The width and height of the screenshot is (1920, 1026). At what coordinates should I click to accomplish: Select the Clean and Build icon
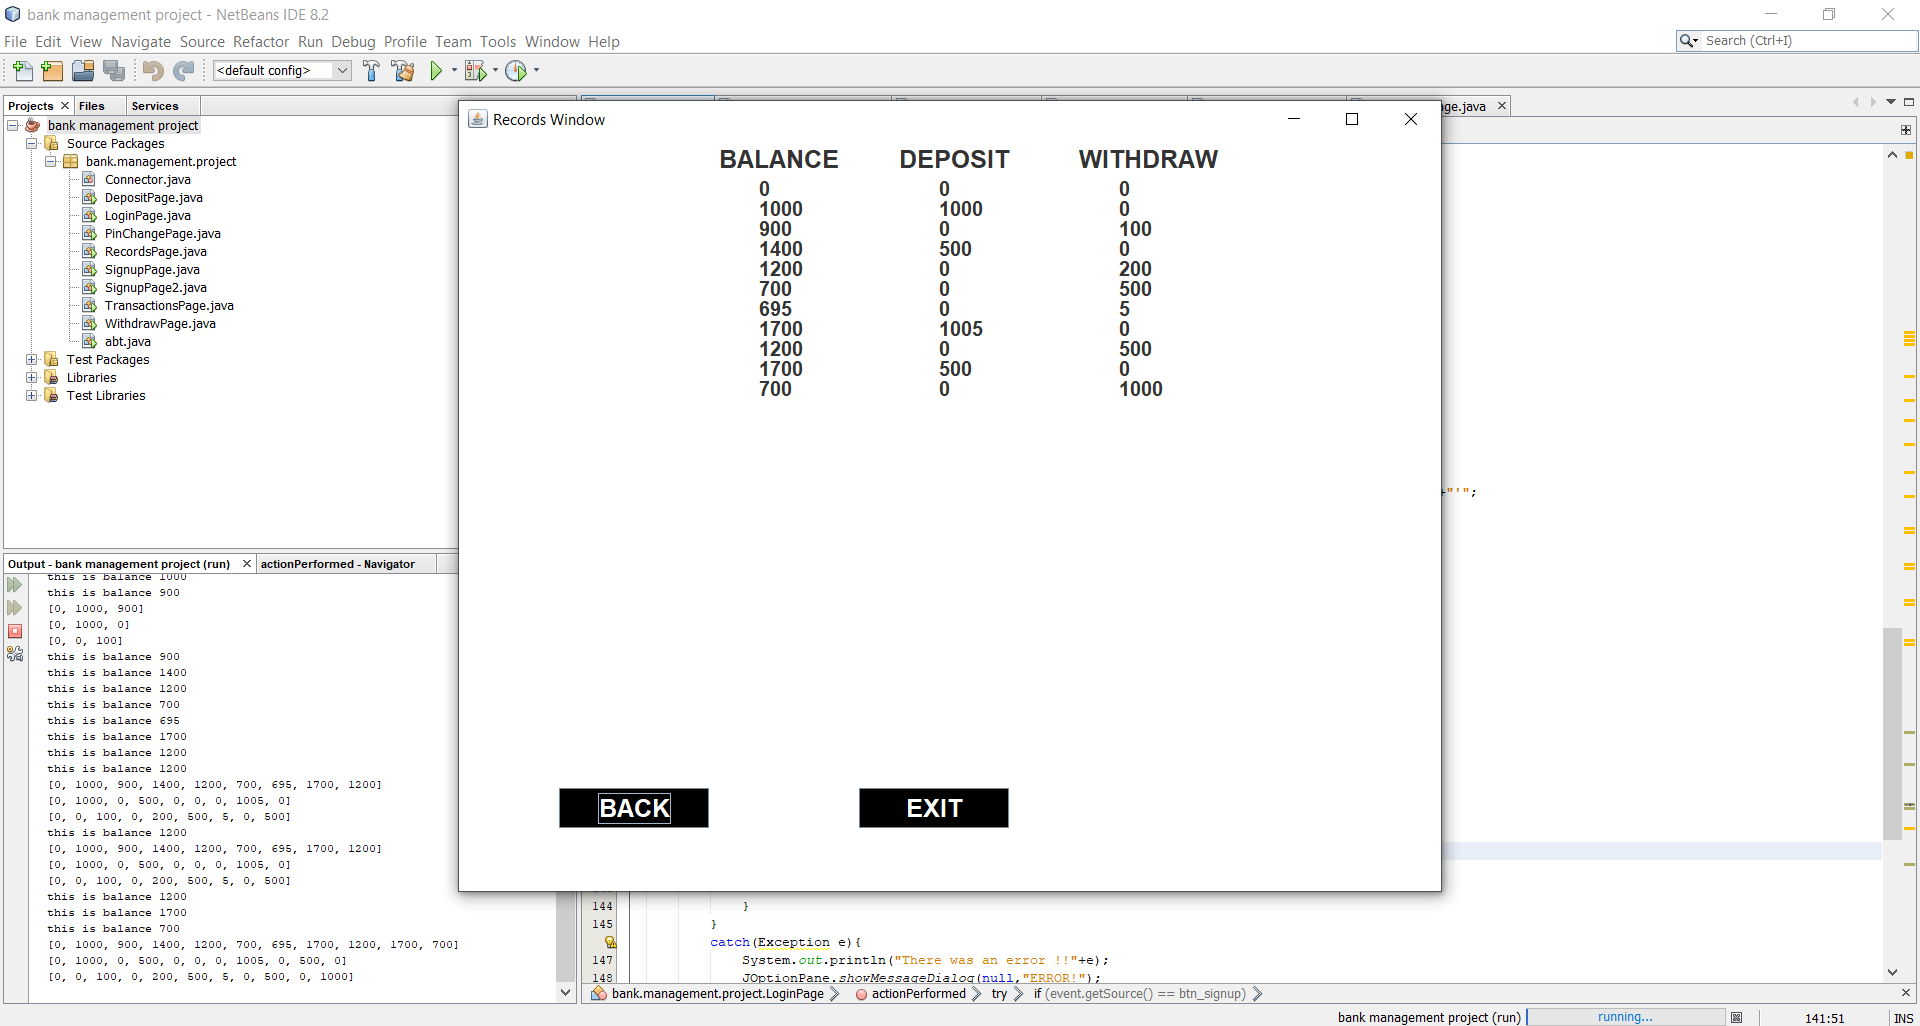[x=402, y=70]
